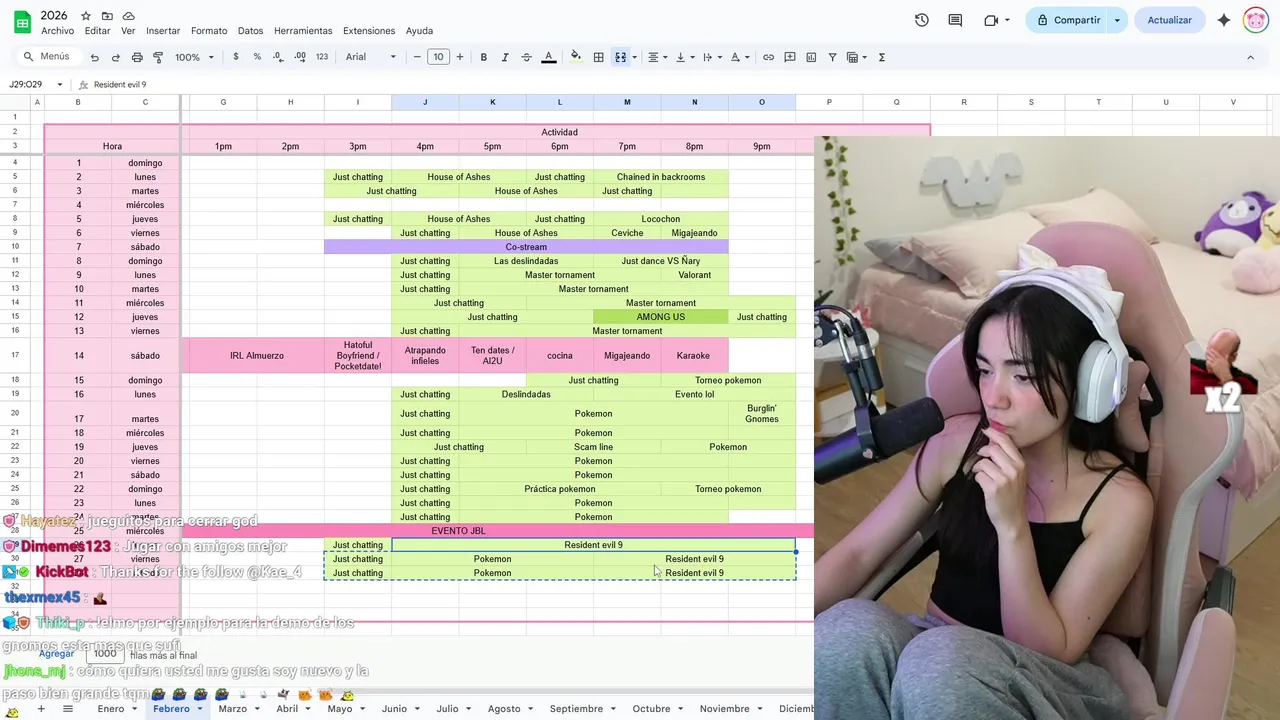Expand the merge type dropdown arrow
This screenshot has height=720, width=1280.
pyautogui.click(x=634, y=57)
